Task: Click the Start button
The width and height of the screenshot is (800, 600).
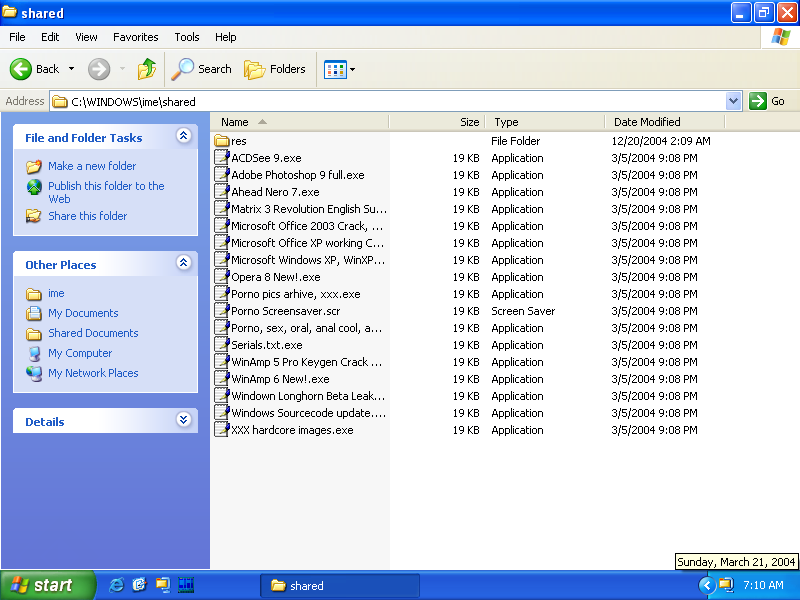Action: point(47,585)
